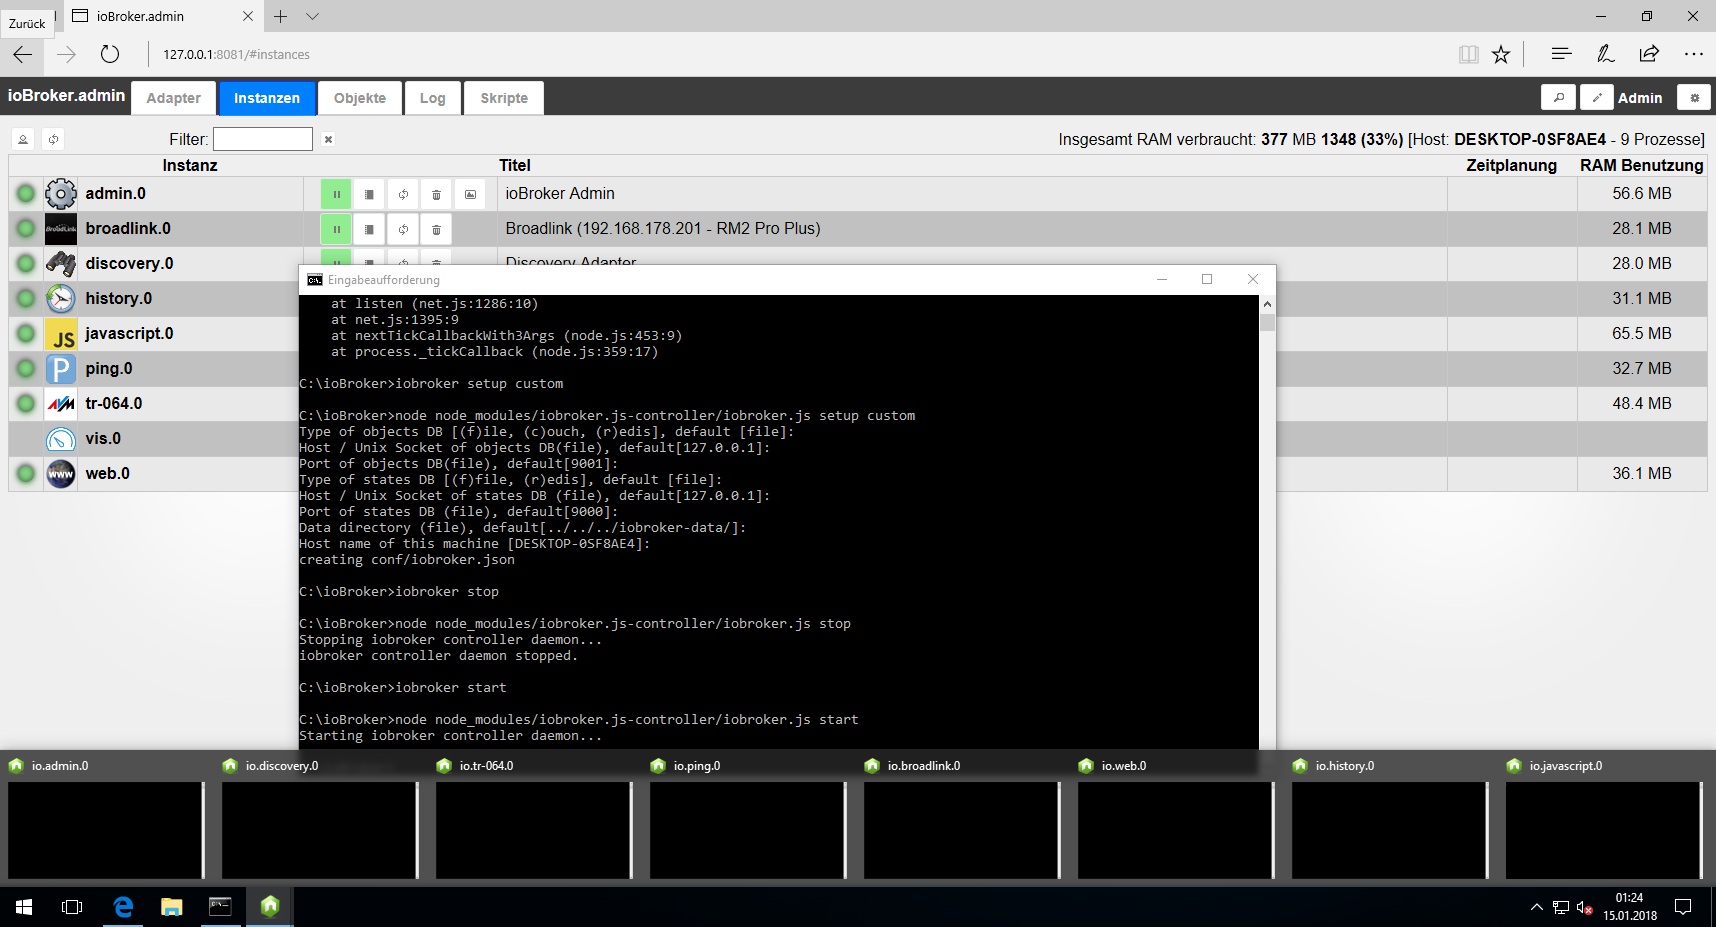Click the key icon in the ioBroker header
This screenshot has width=1716, height=927.
[x=1558, y=97]
